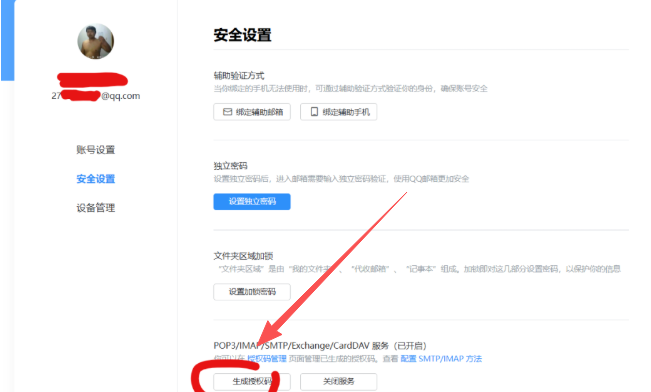The image size is (651, 392).
Task: Click the @qq.com email address text
Action: pyautogui.click(x=96, y=96)
